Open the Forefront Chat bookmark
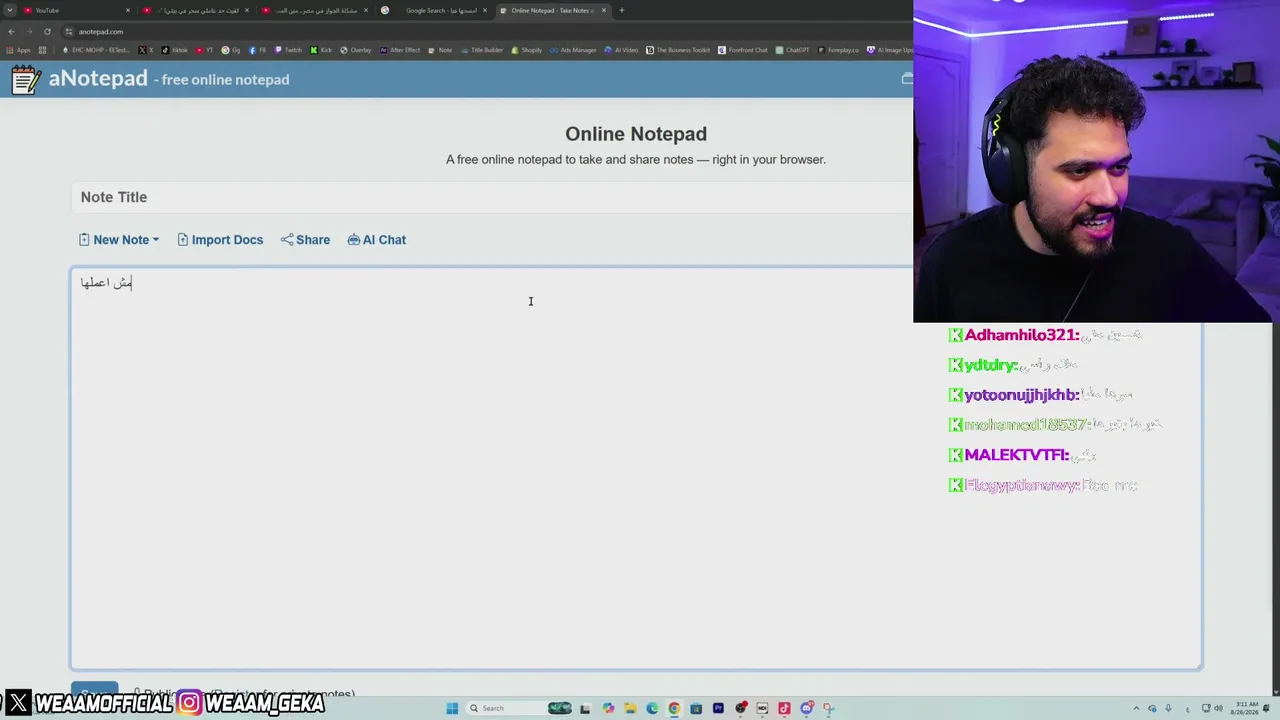Image resolution: width=1280 pixels, height=720 pixels. [x=743, y=50]
